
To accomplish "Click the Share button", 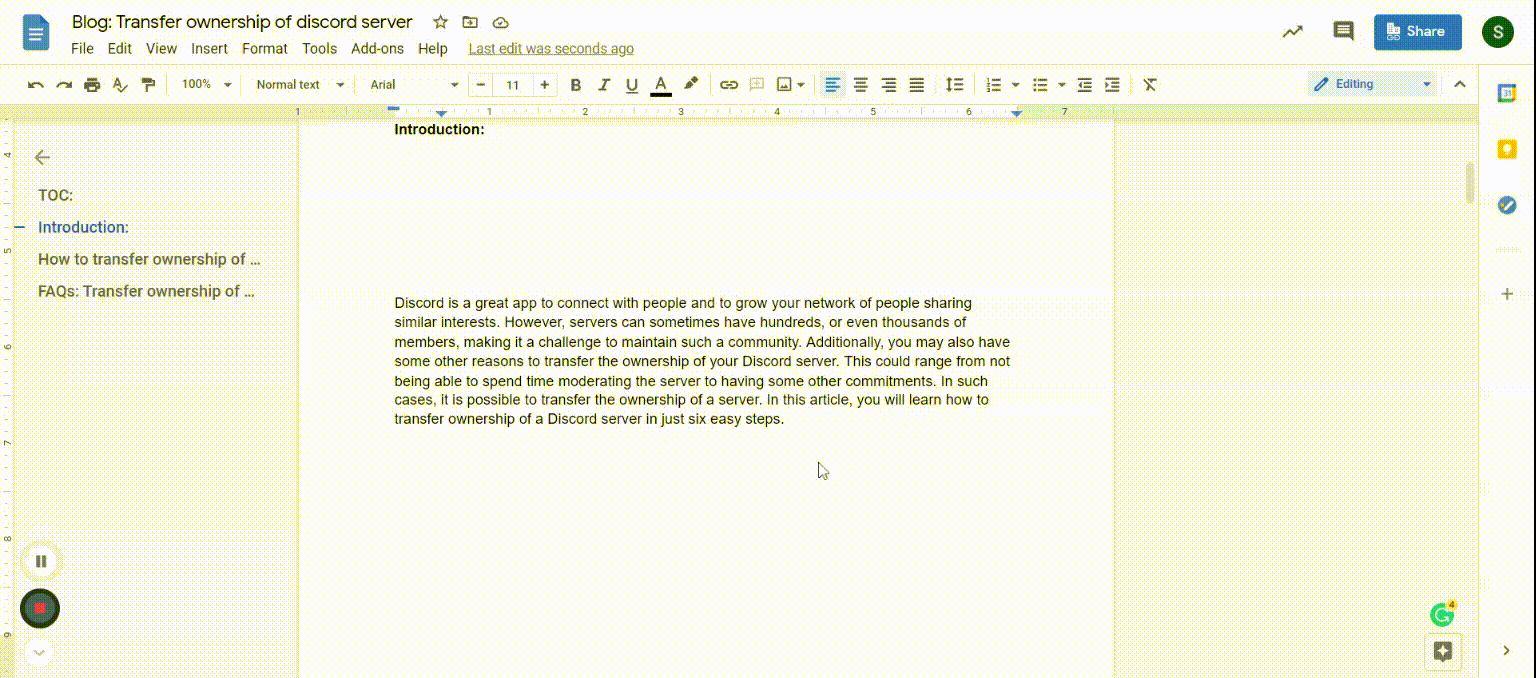I will tap(1418, 32).
